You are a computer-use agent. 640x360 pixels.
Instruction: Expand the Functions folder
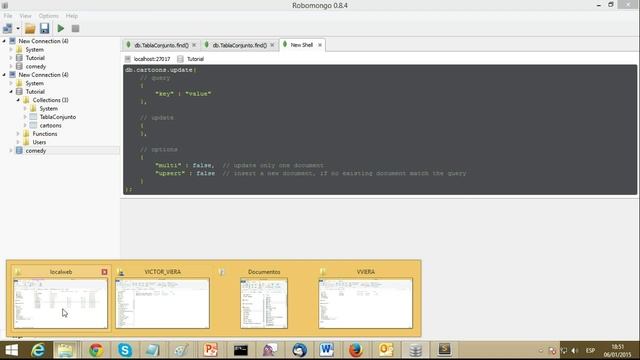[x=18, y=134]
